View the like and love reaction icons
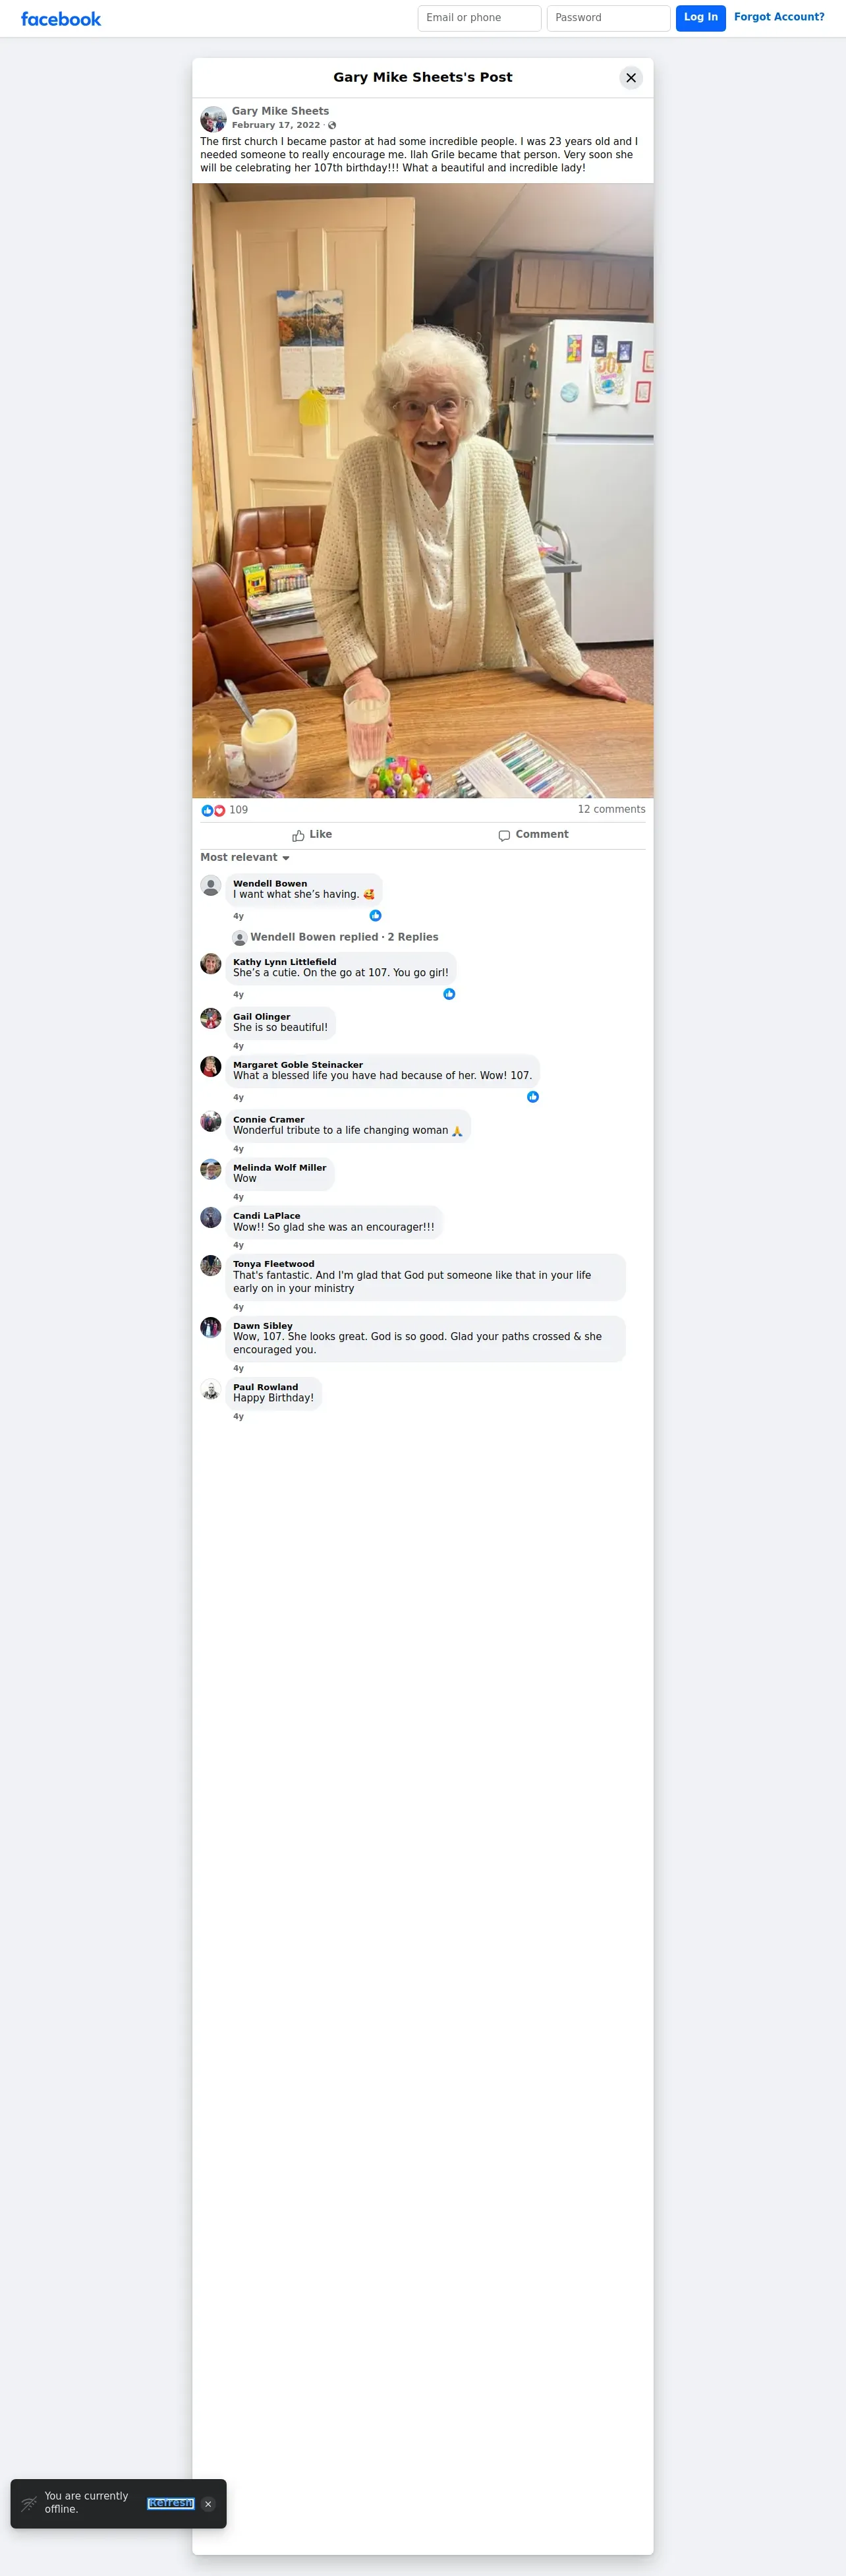Screen dimensions: 846x2576 pos(213,810)
